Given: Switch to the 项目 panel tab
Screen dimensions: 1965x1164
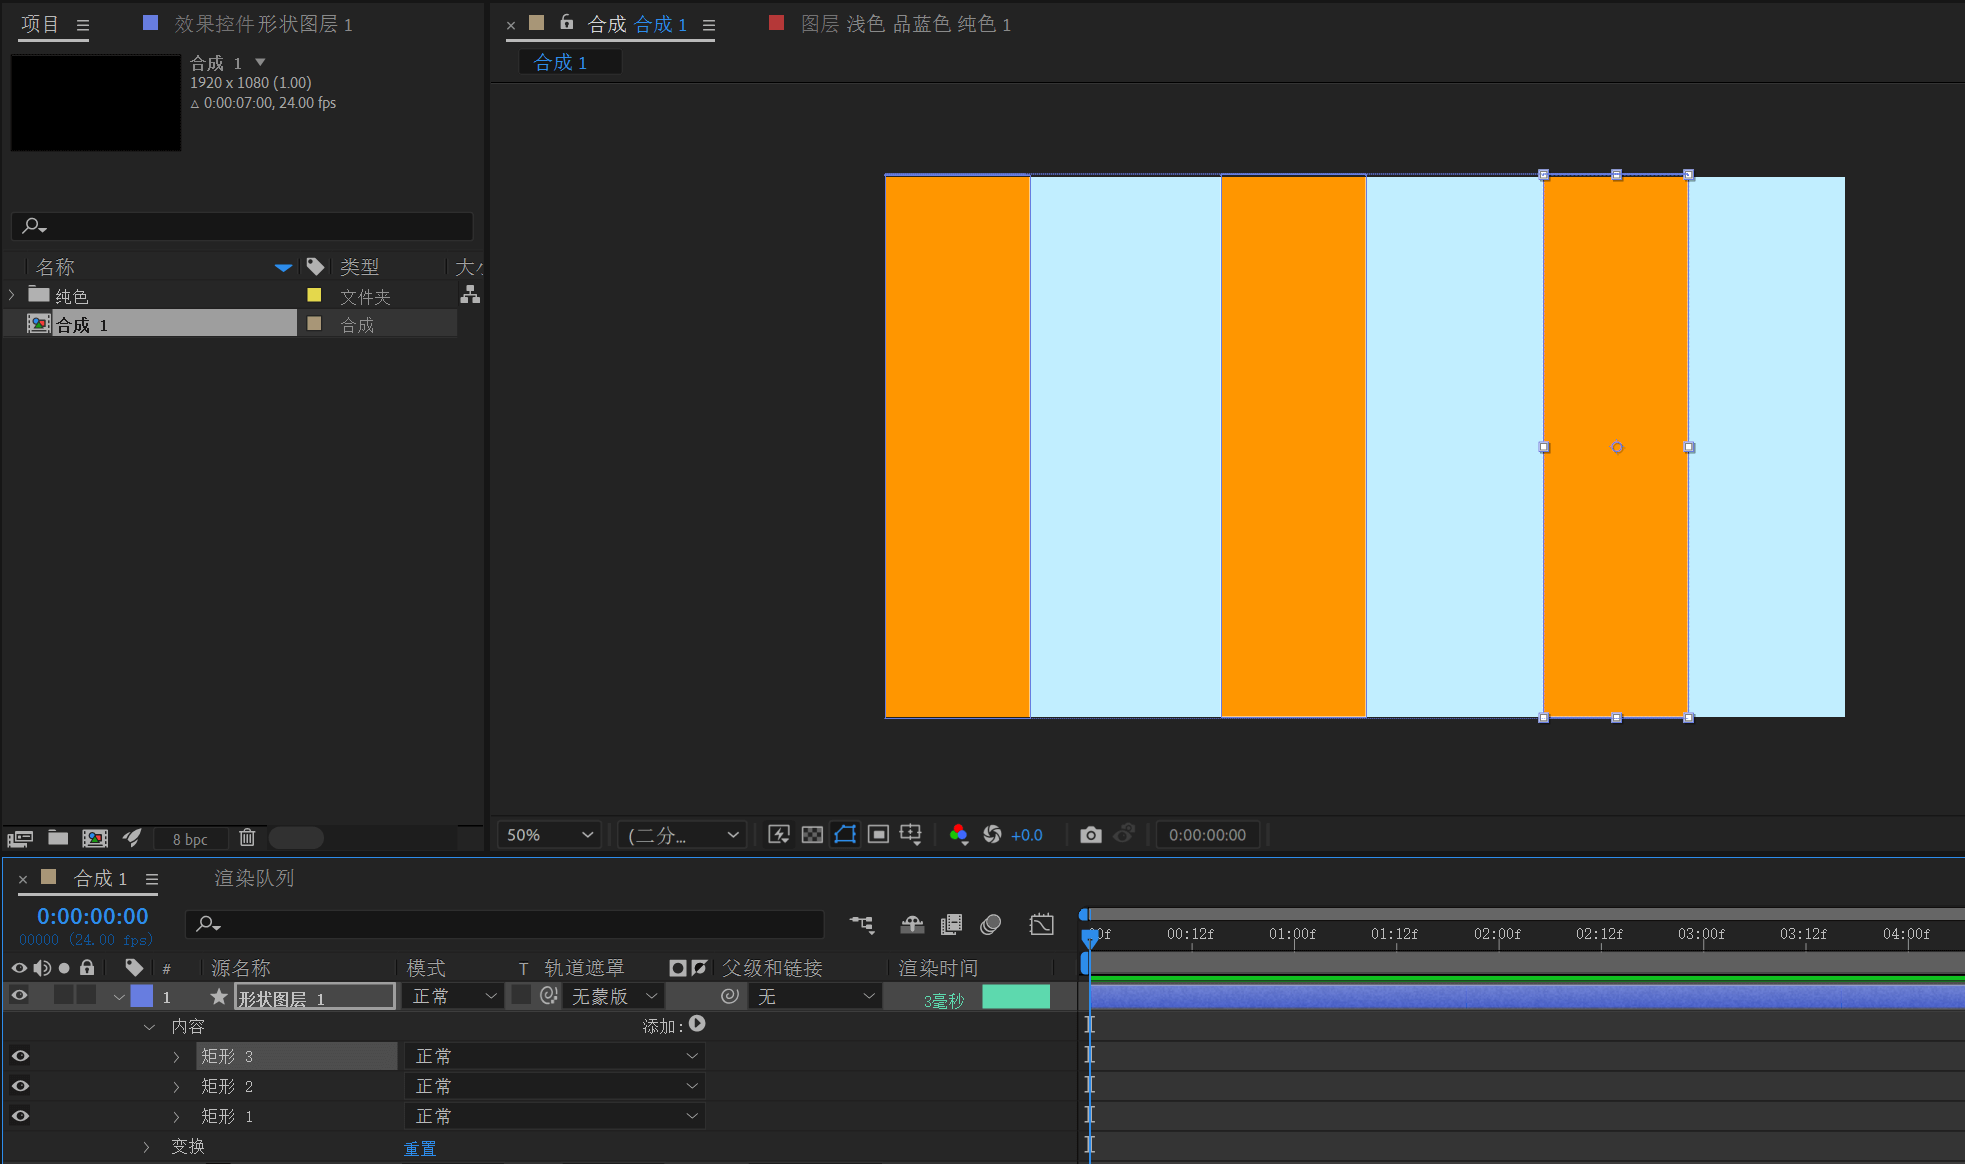Looking at the screenshot, I should click(40, 23).
